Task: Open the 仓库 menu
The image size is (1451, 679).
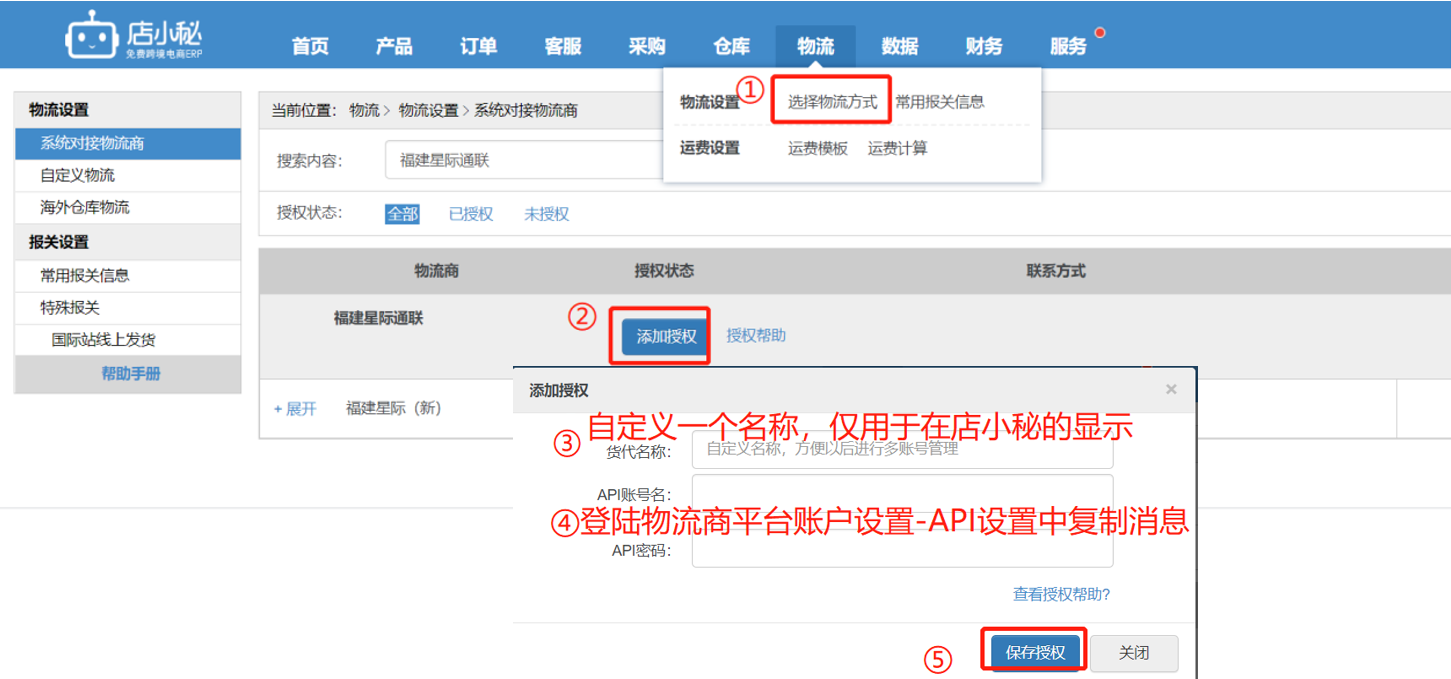Action: click(x=731, y=46)
